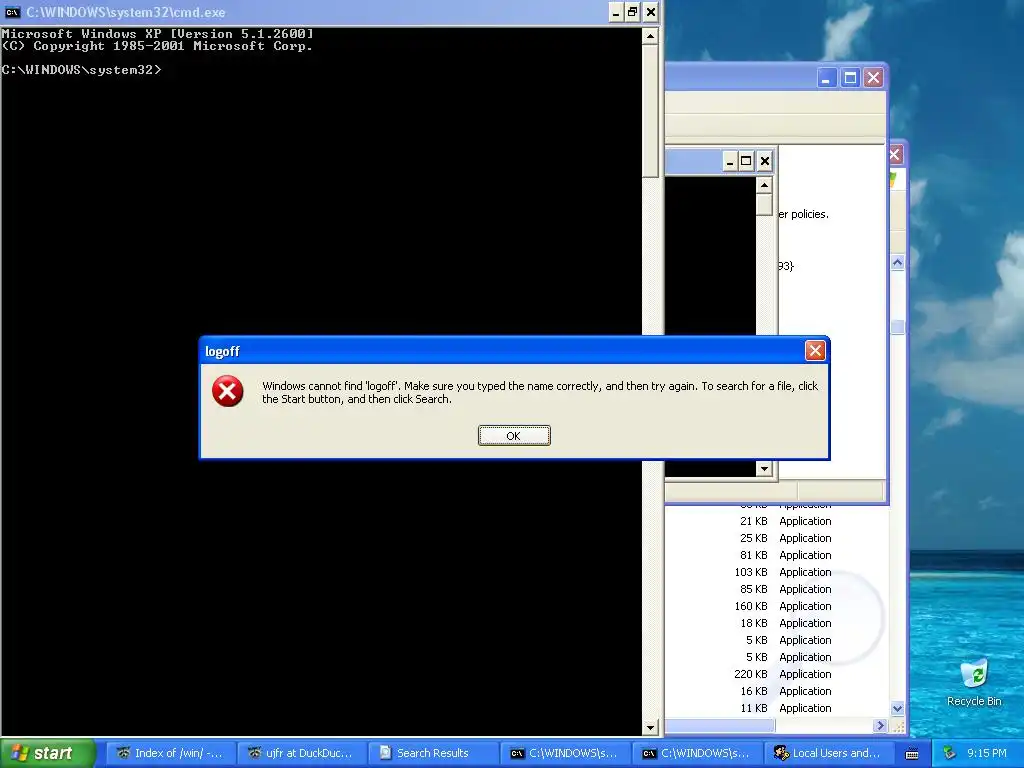Click the keyboard icon near system tray
The image size is (1024, 768).
coord(912,754)
